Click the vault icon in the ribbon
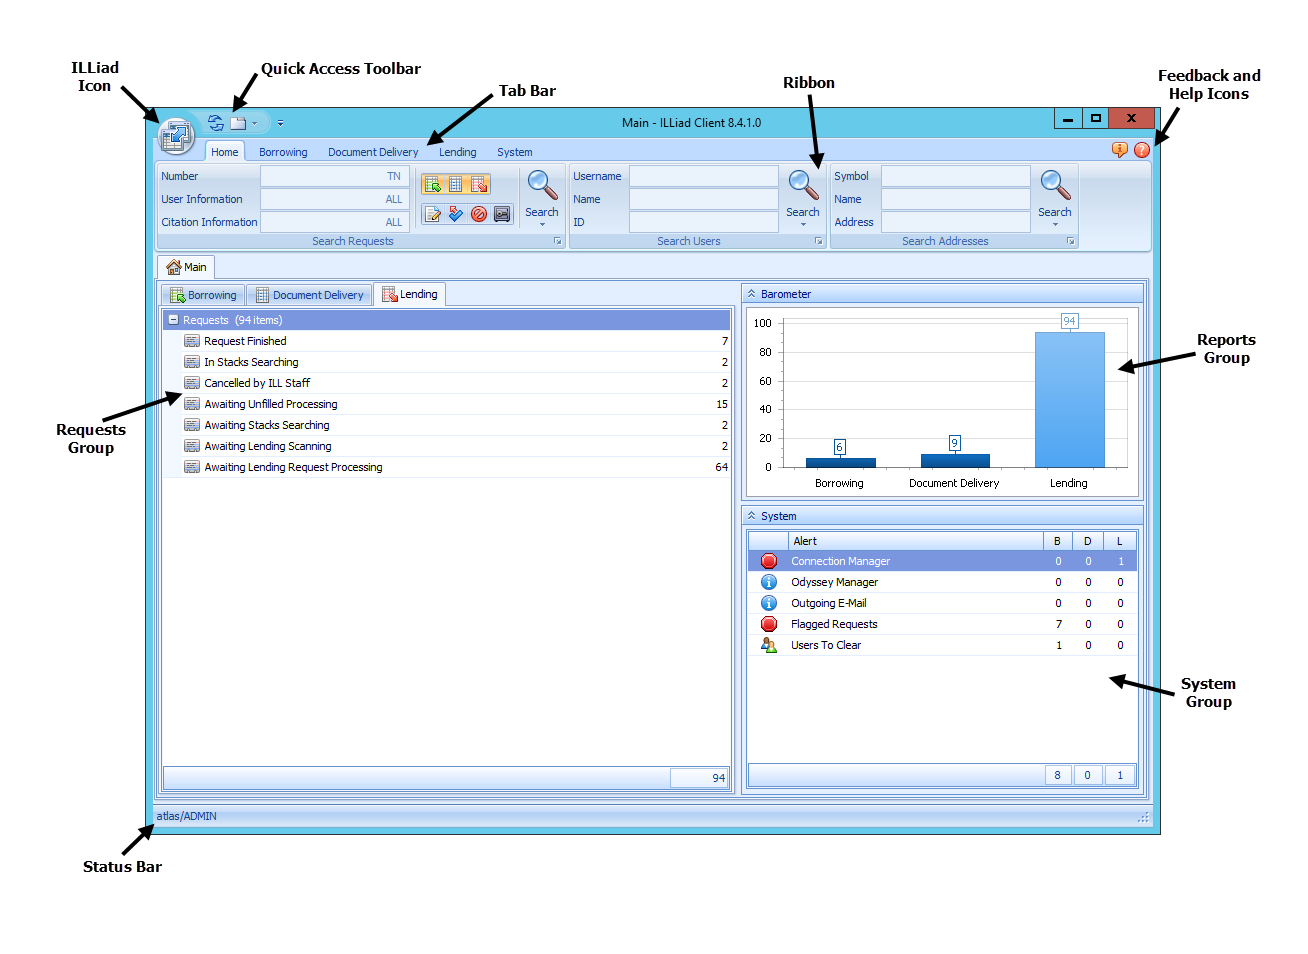 click(x=501, y=213)
